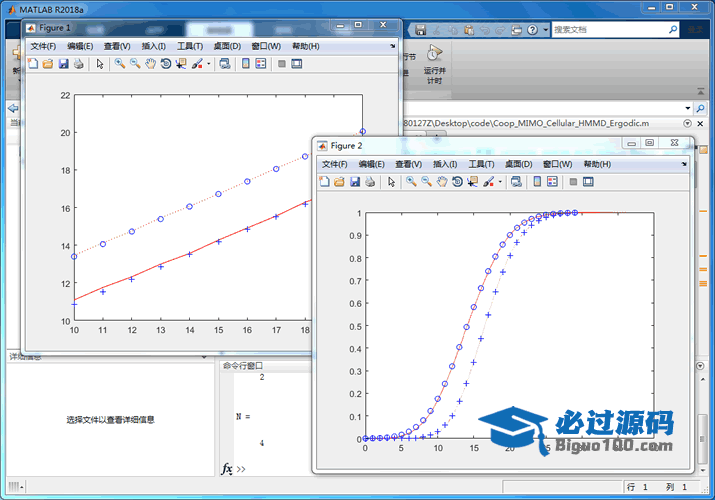715x500 pixels.
Task: Select the Pan hand tool in Figure 2
Action: pos(442,182)
